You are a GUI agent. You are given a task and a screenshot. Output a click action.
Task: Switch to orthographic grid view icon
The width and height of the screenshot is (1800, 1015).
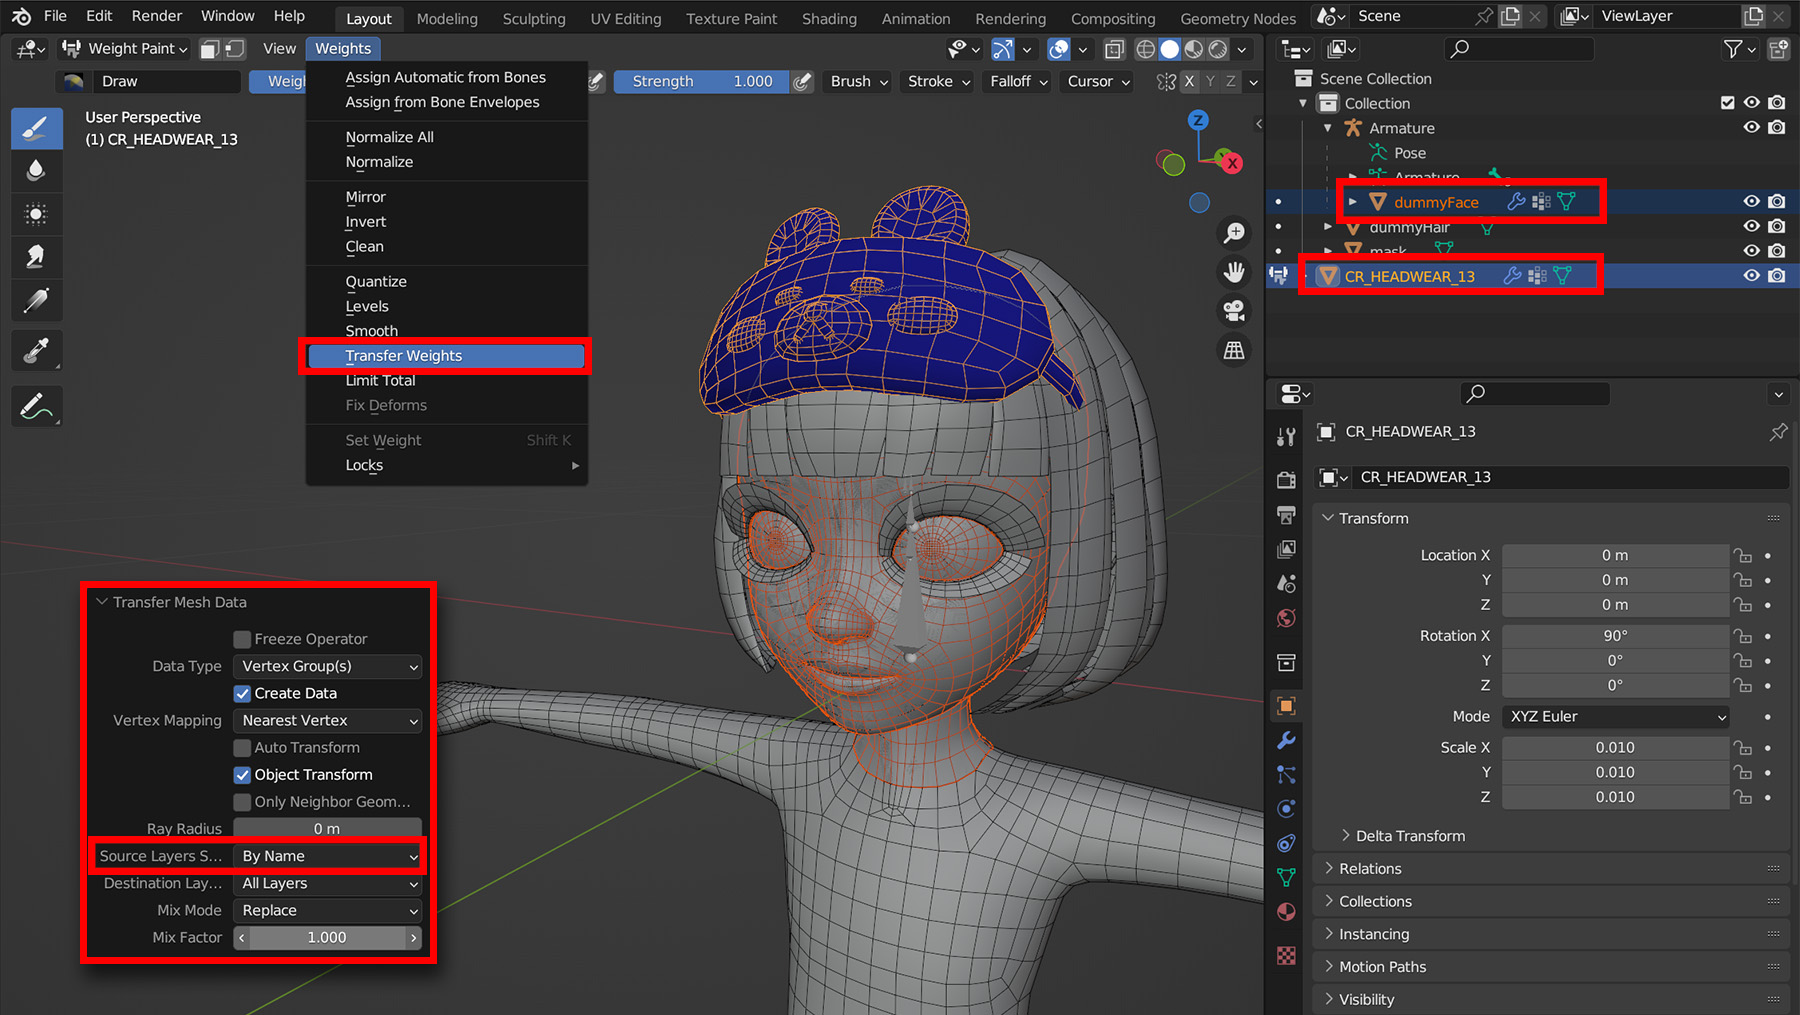(x=1234, y=350)
